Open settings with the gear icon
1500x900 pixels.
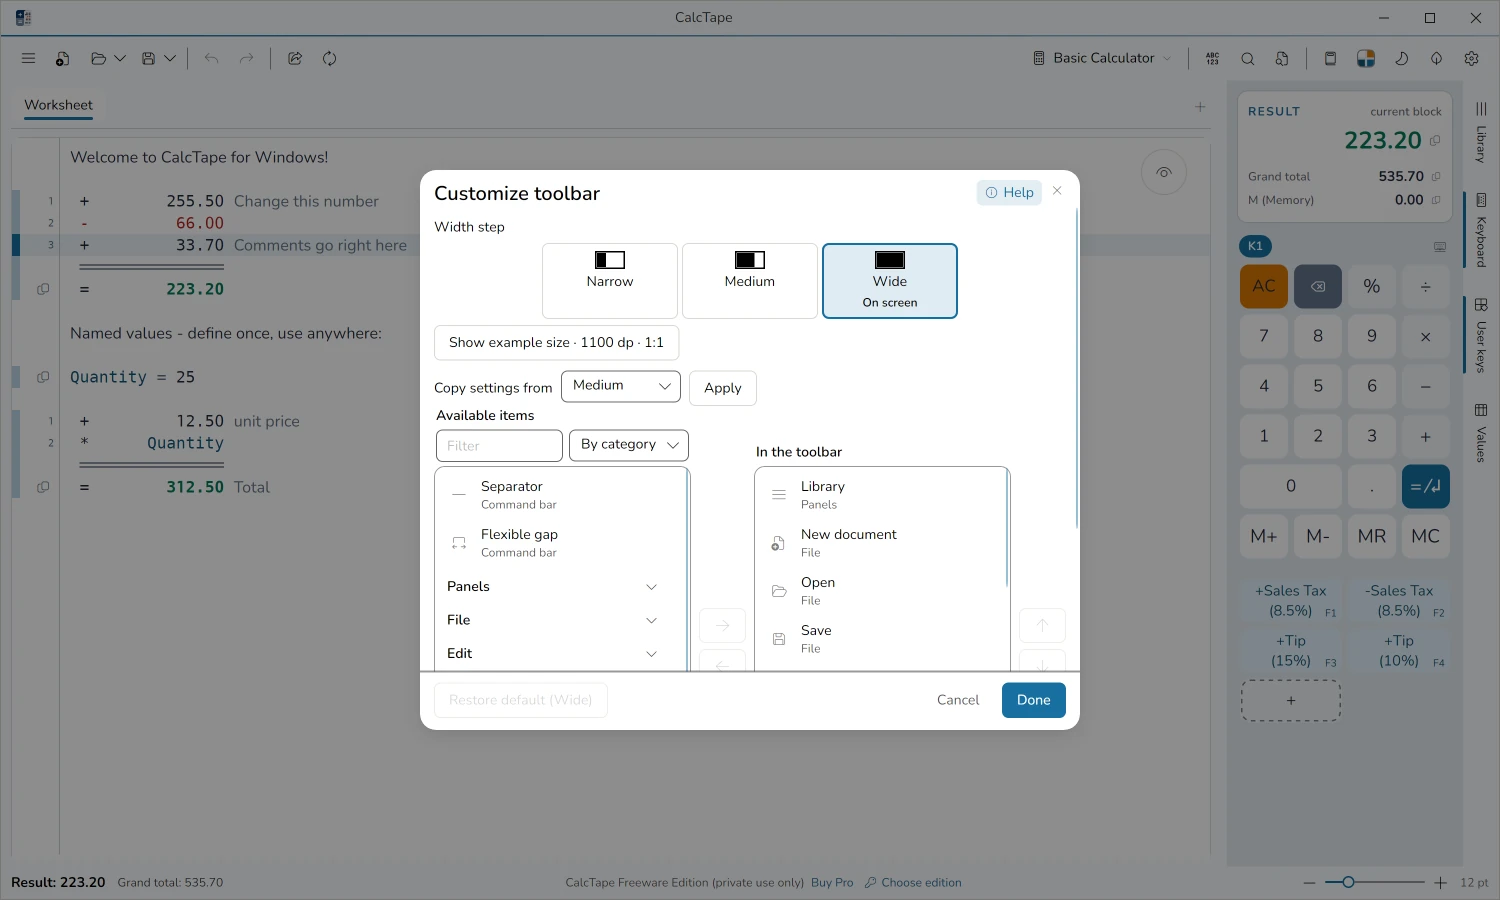1471,58
